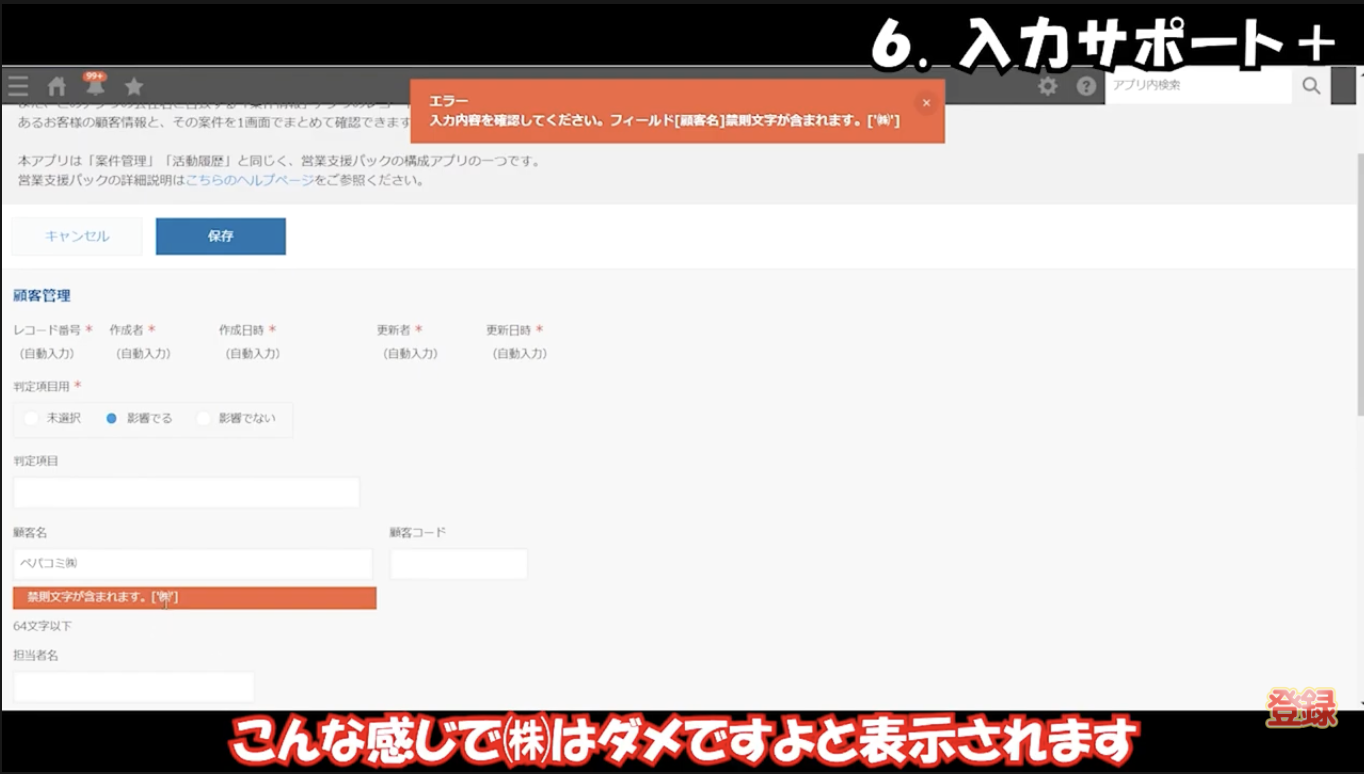Click the 判定項目 input field
The height and width of the screenshot is (774, 1364).
point(185,491)
